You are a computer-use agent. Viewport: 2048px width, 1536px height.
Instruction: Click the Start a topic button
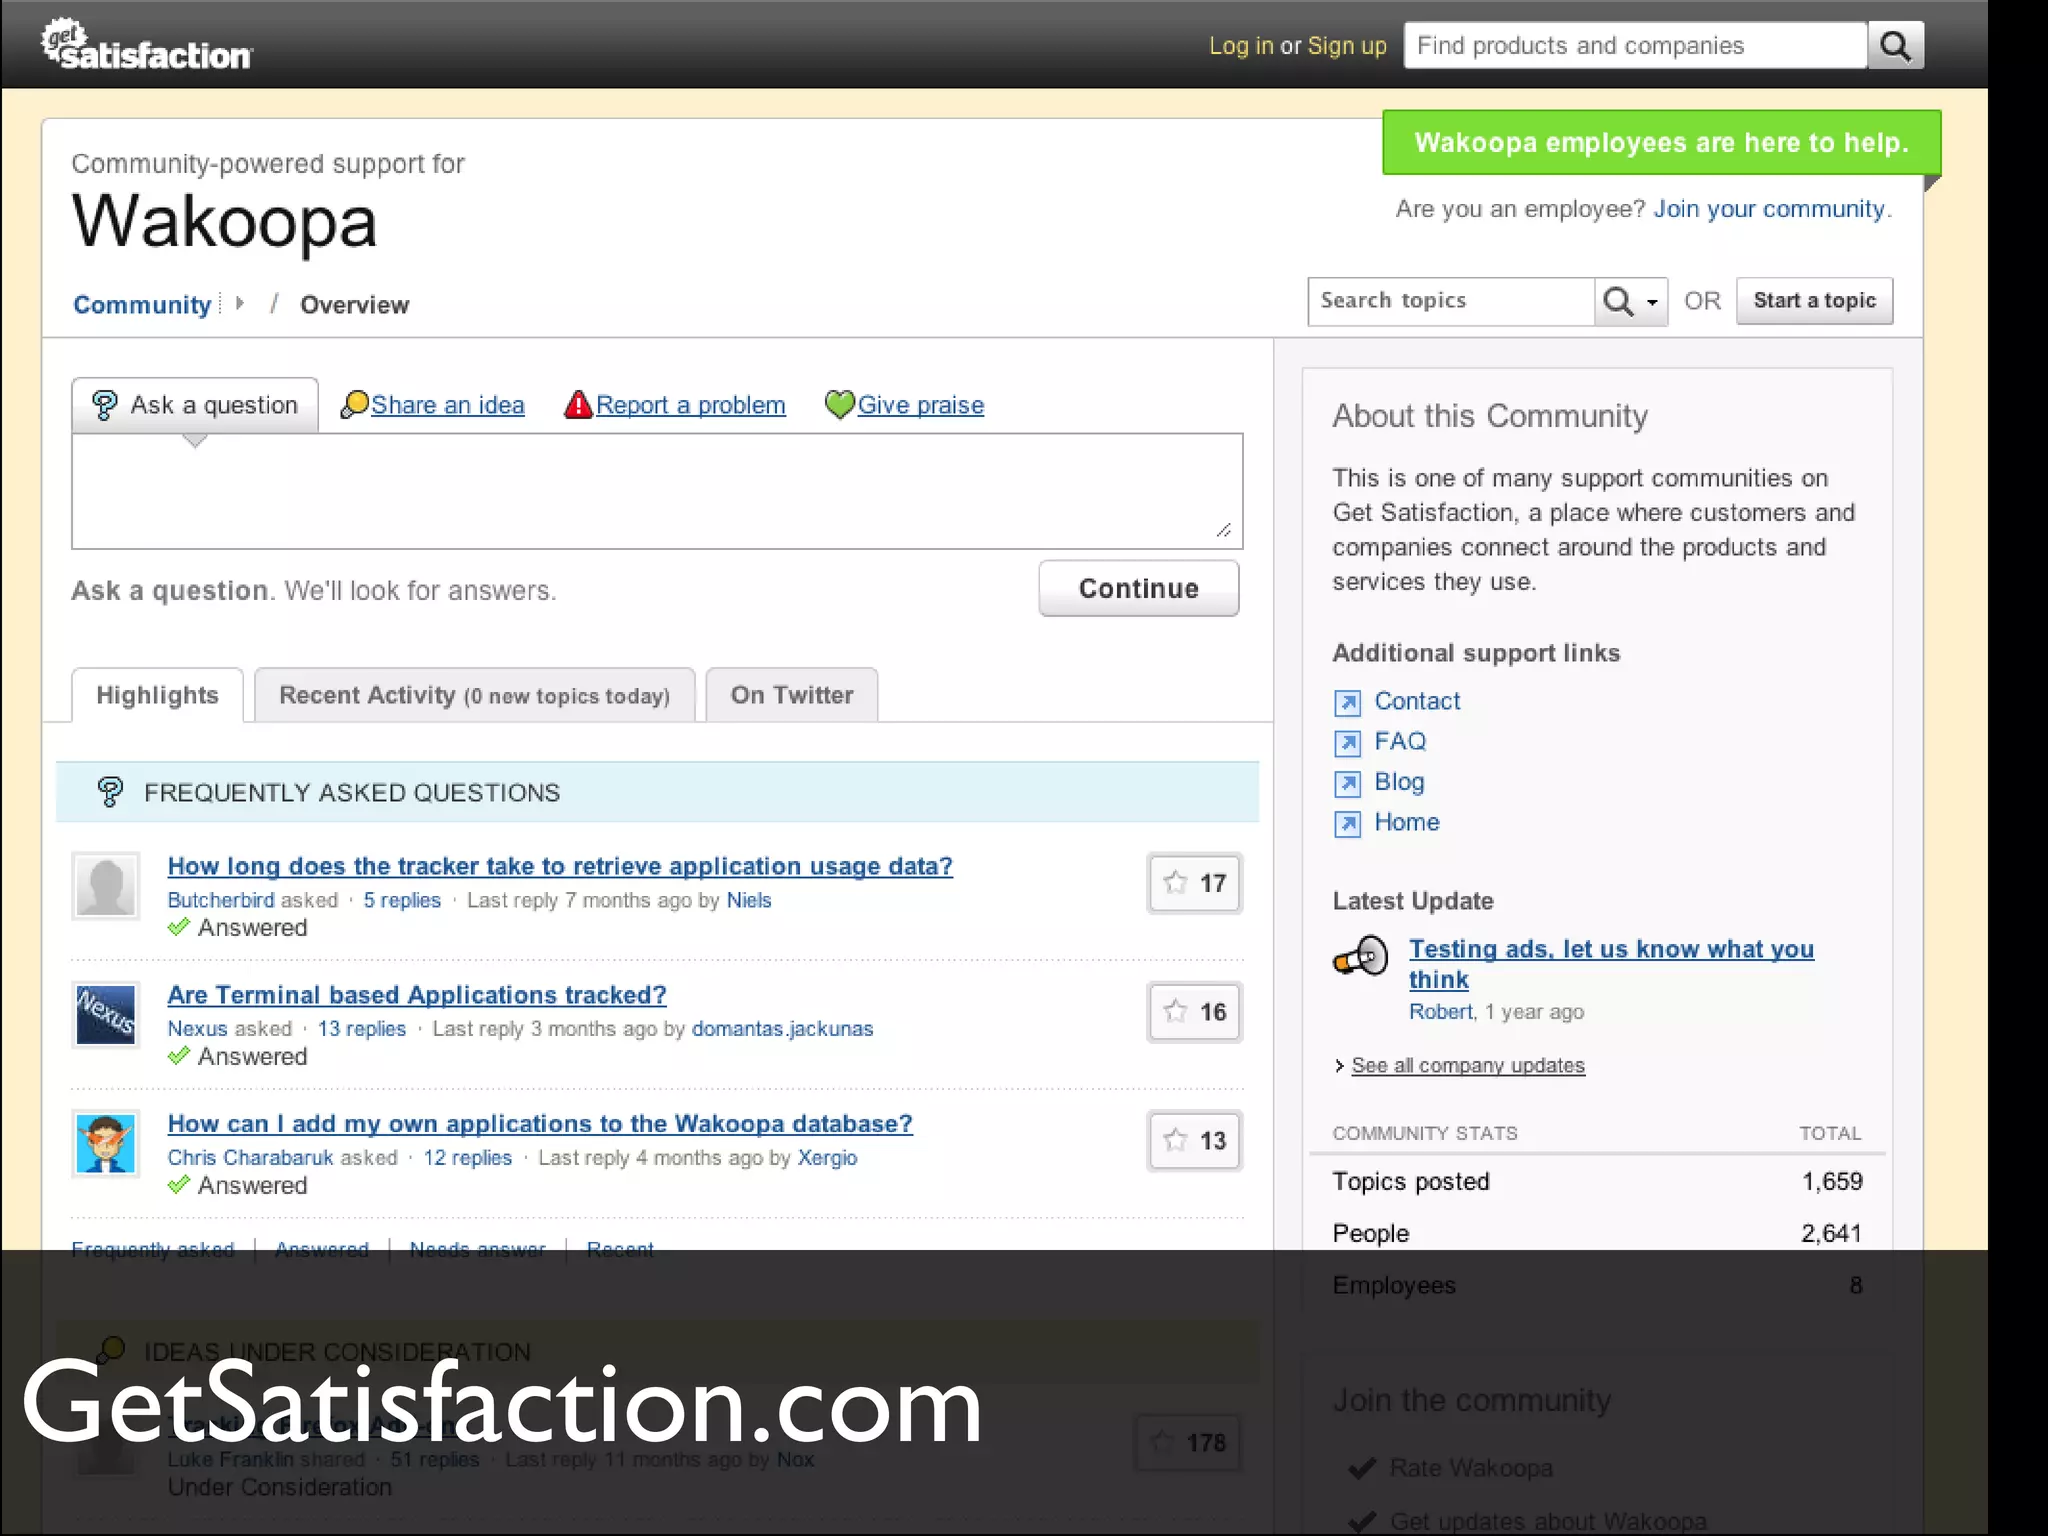point(1814,301)
